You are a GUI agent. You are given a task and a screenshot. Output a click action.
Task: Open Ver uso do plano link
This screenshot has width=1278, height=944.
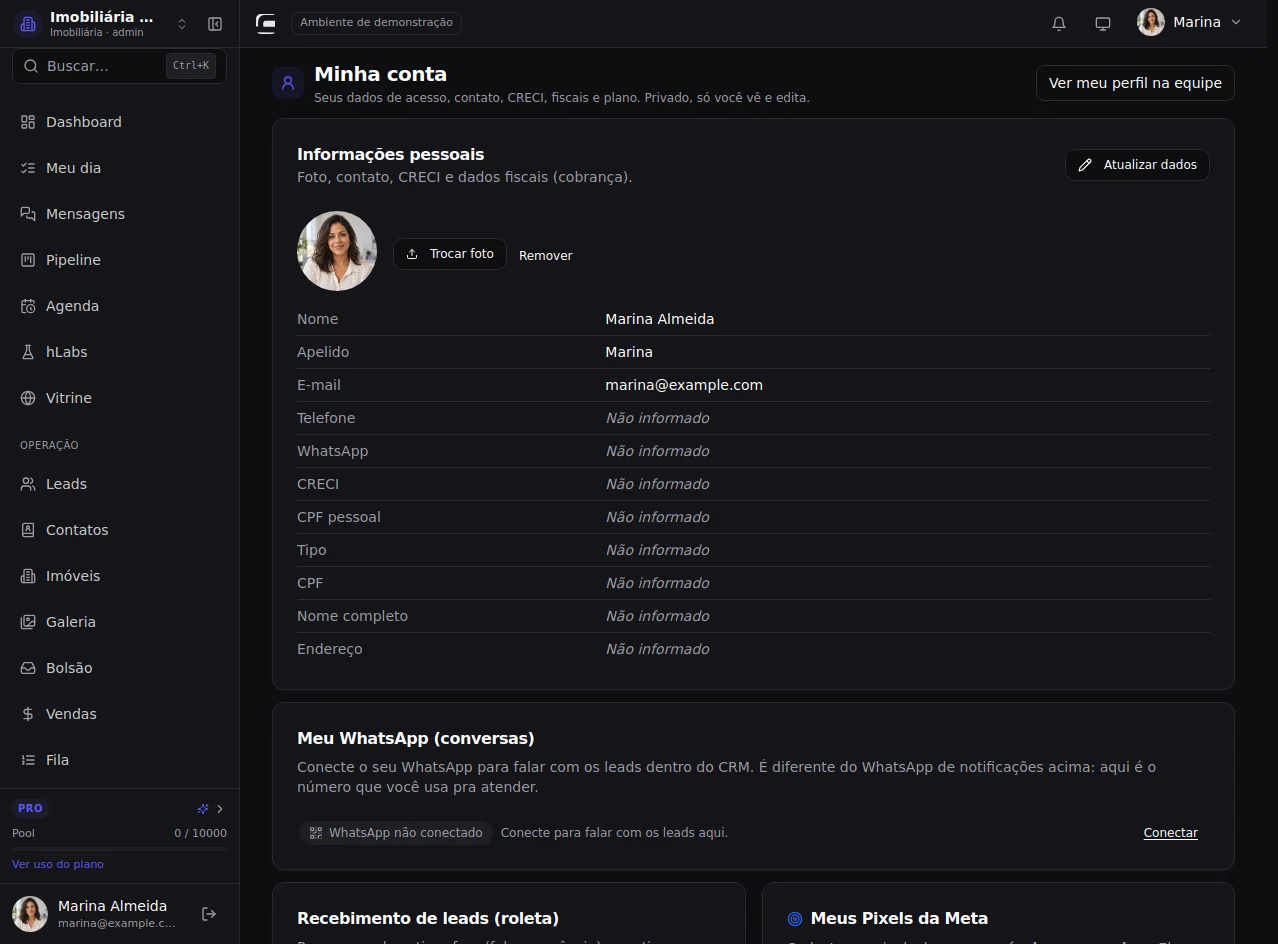click(58, 864)
